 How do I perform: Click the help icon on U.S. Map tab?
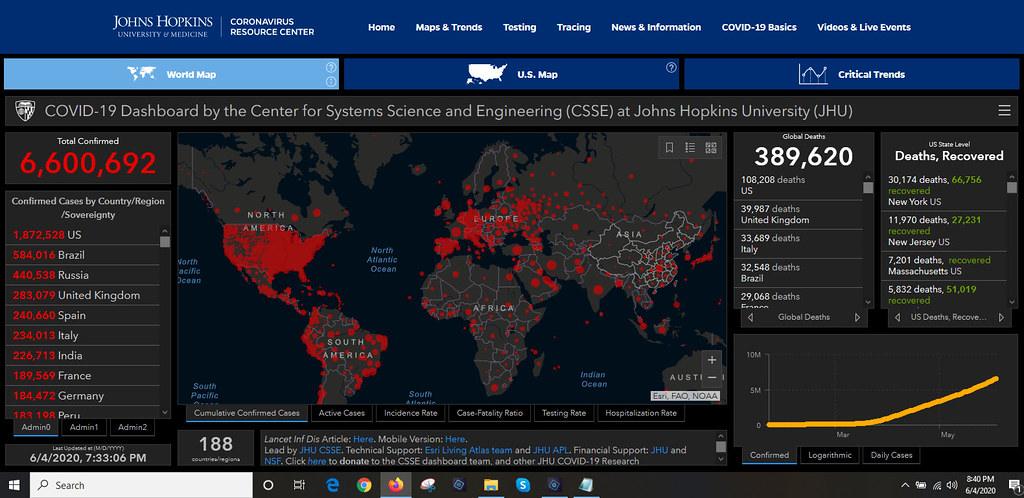coord(671,68)
